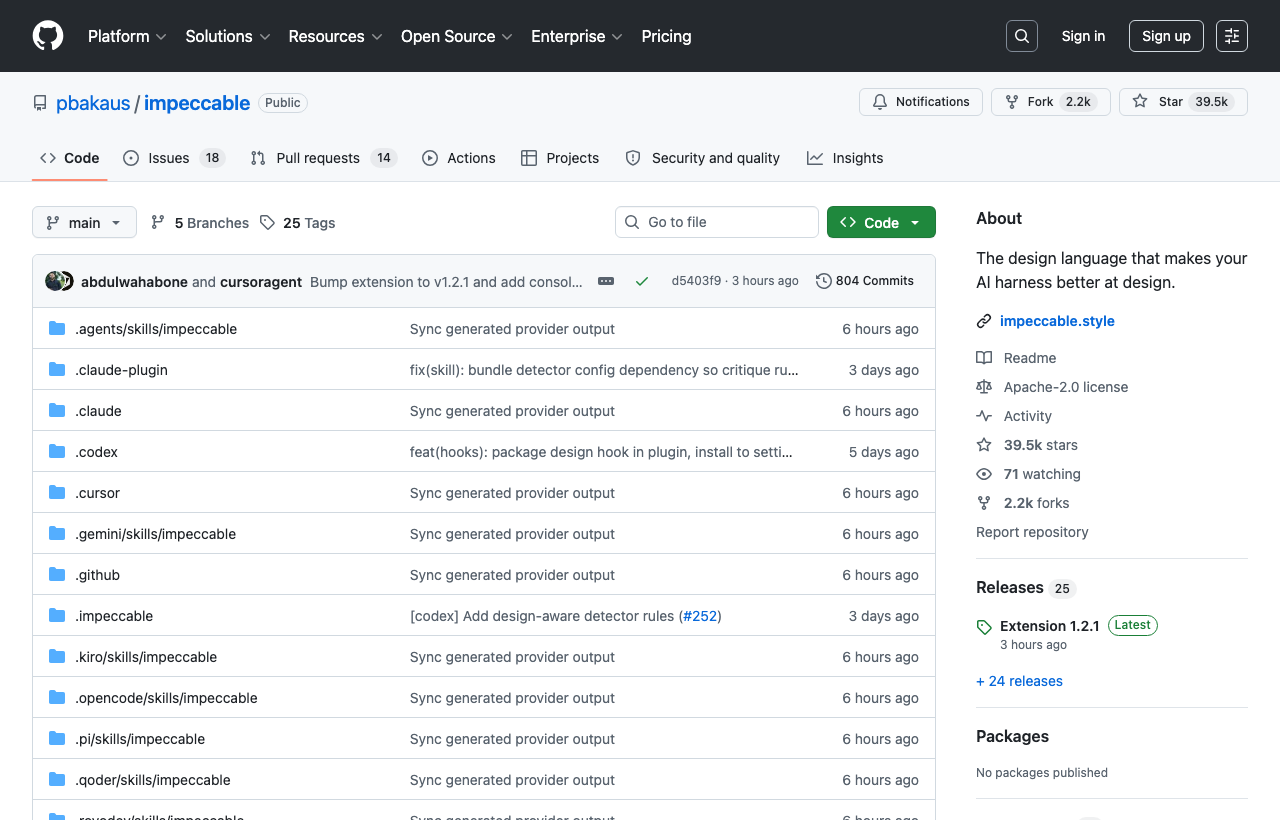View 25 Tags
This screenshot has height=820, width=1280.
tap(297, 223)
